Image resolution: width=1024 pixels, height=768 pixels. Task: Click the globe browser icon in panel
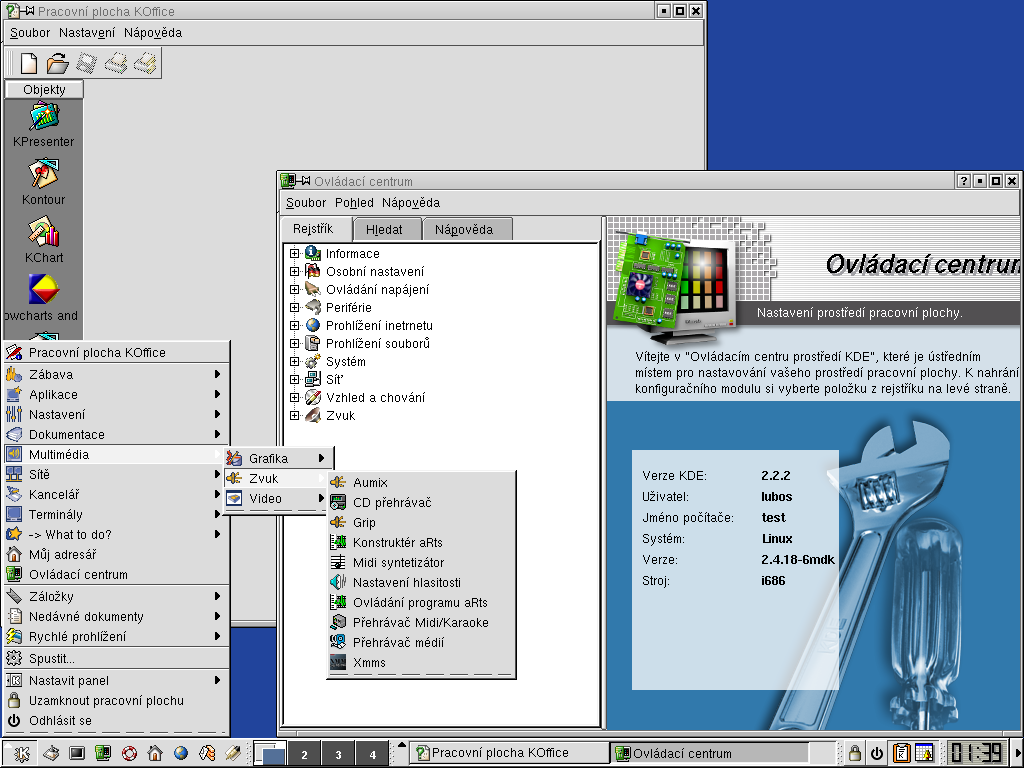181,754
